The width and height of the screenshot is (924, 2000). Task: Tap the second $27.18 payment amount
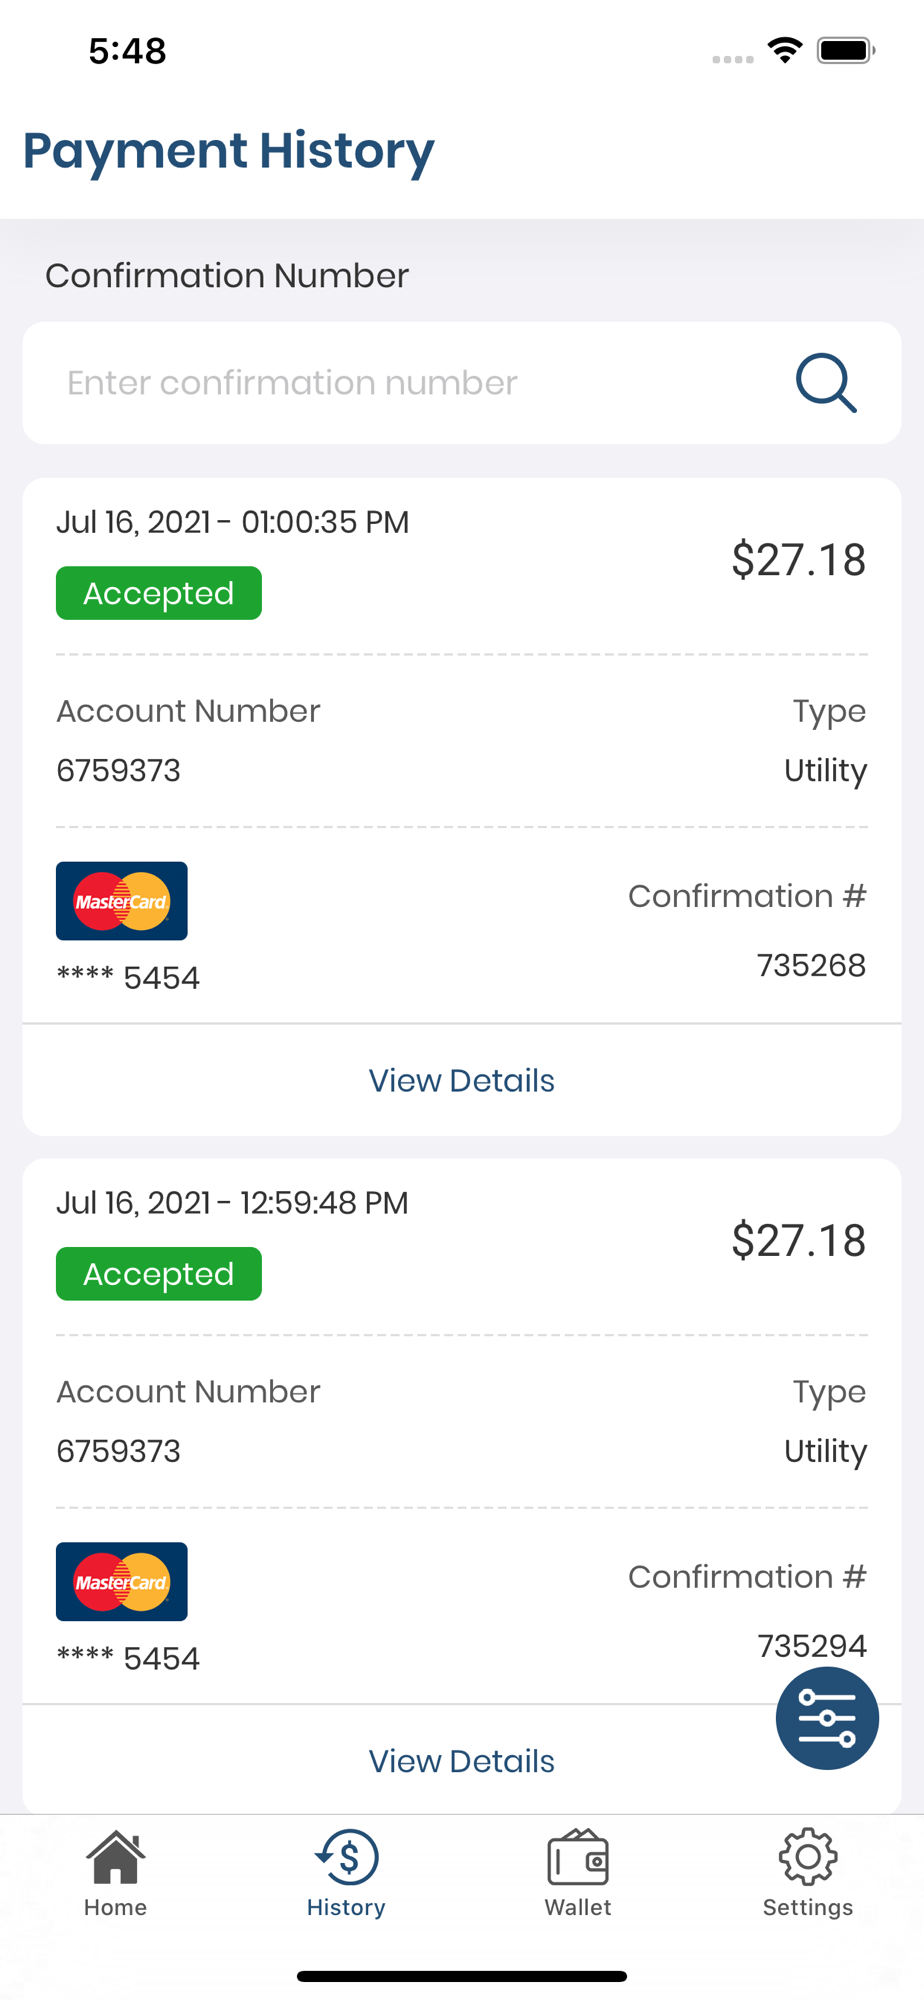(x=798, y=1241)
